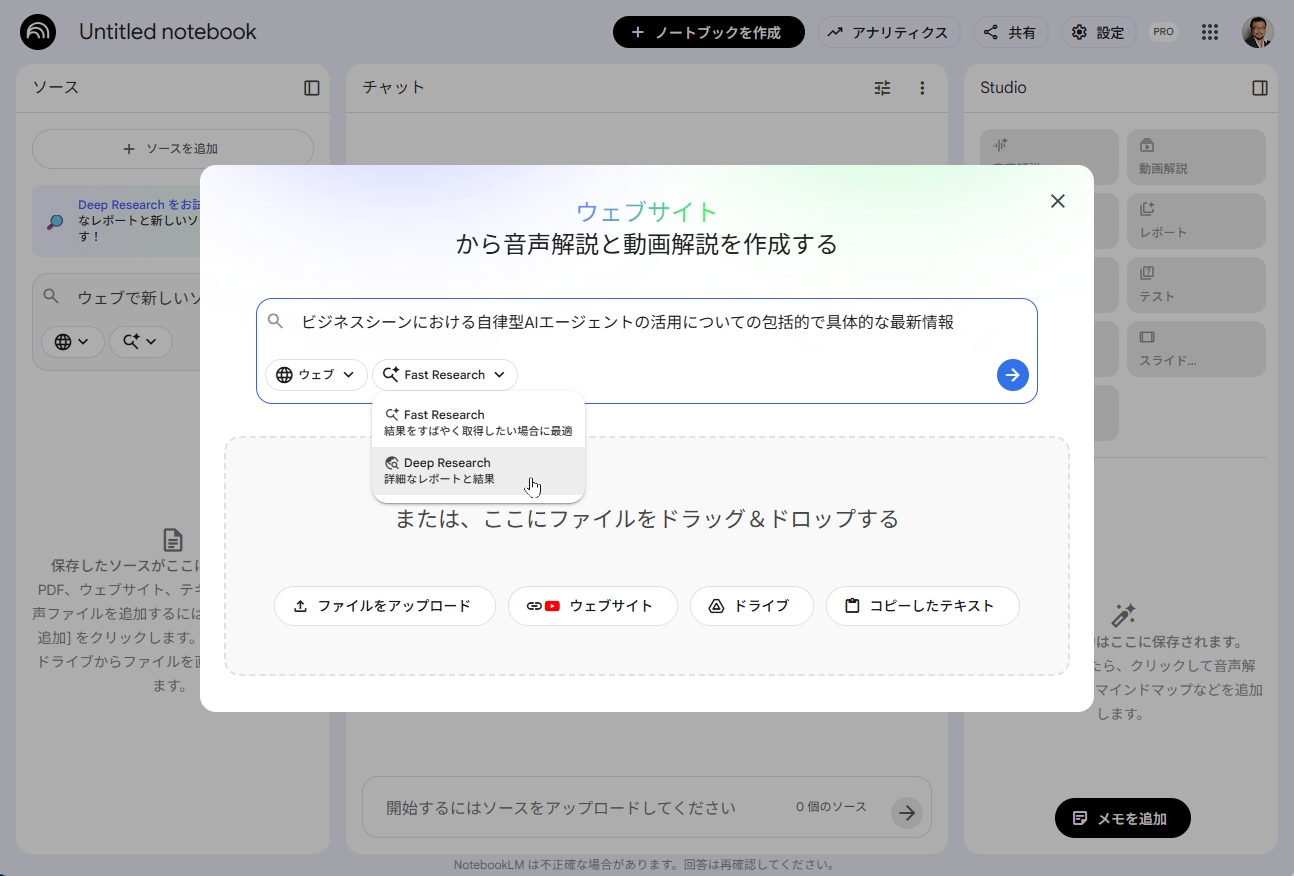Click the user profile avatar
The image size is (1294, 876).
(1258, 32)
